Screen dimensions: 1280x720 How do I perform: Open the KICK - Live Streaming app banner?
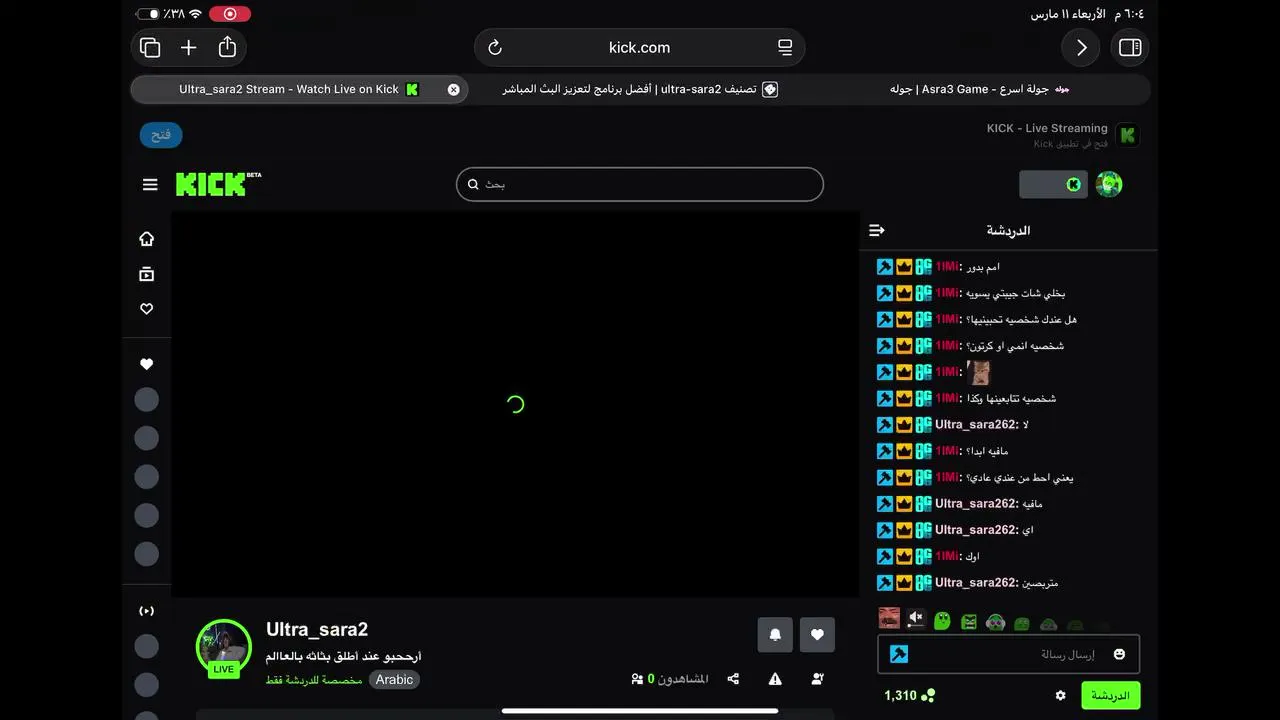point(1062,135)
